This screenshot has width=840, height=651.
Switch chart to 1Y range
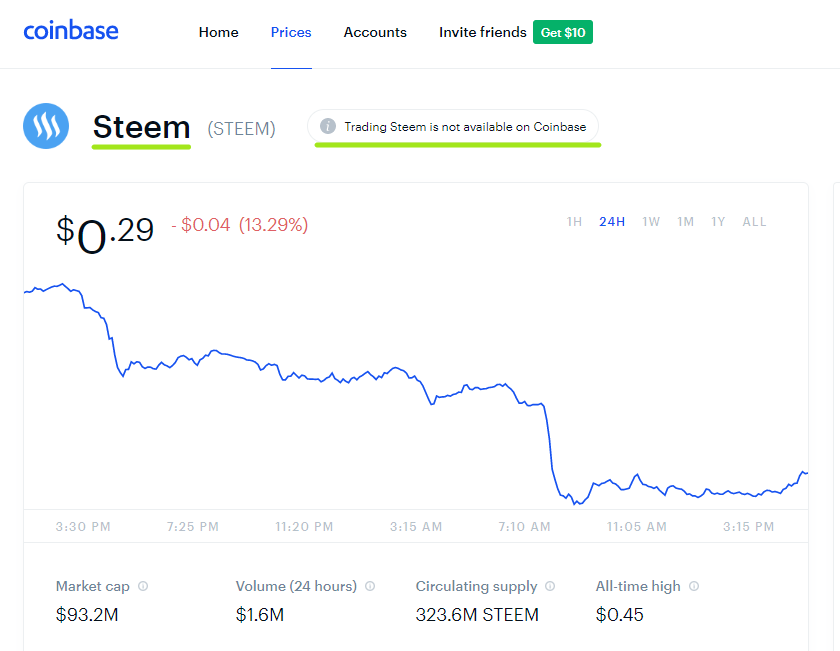click(x=718, y=222)
